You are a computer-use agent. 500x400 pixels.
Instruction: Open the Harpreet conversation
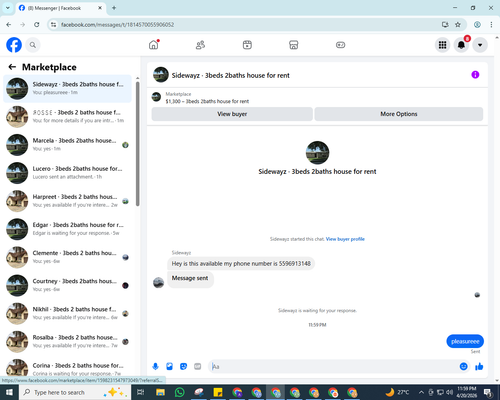tap(67, 201)
